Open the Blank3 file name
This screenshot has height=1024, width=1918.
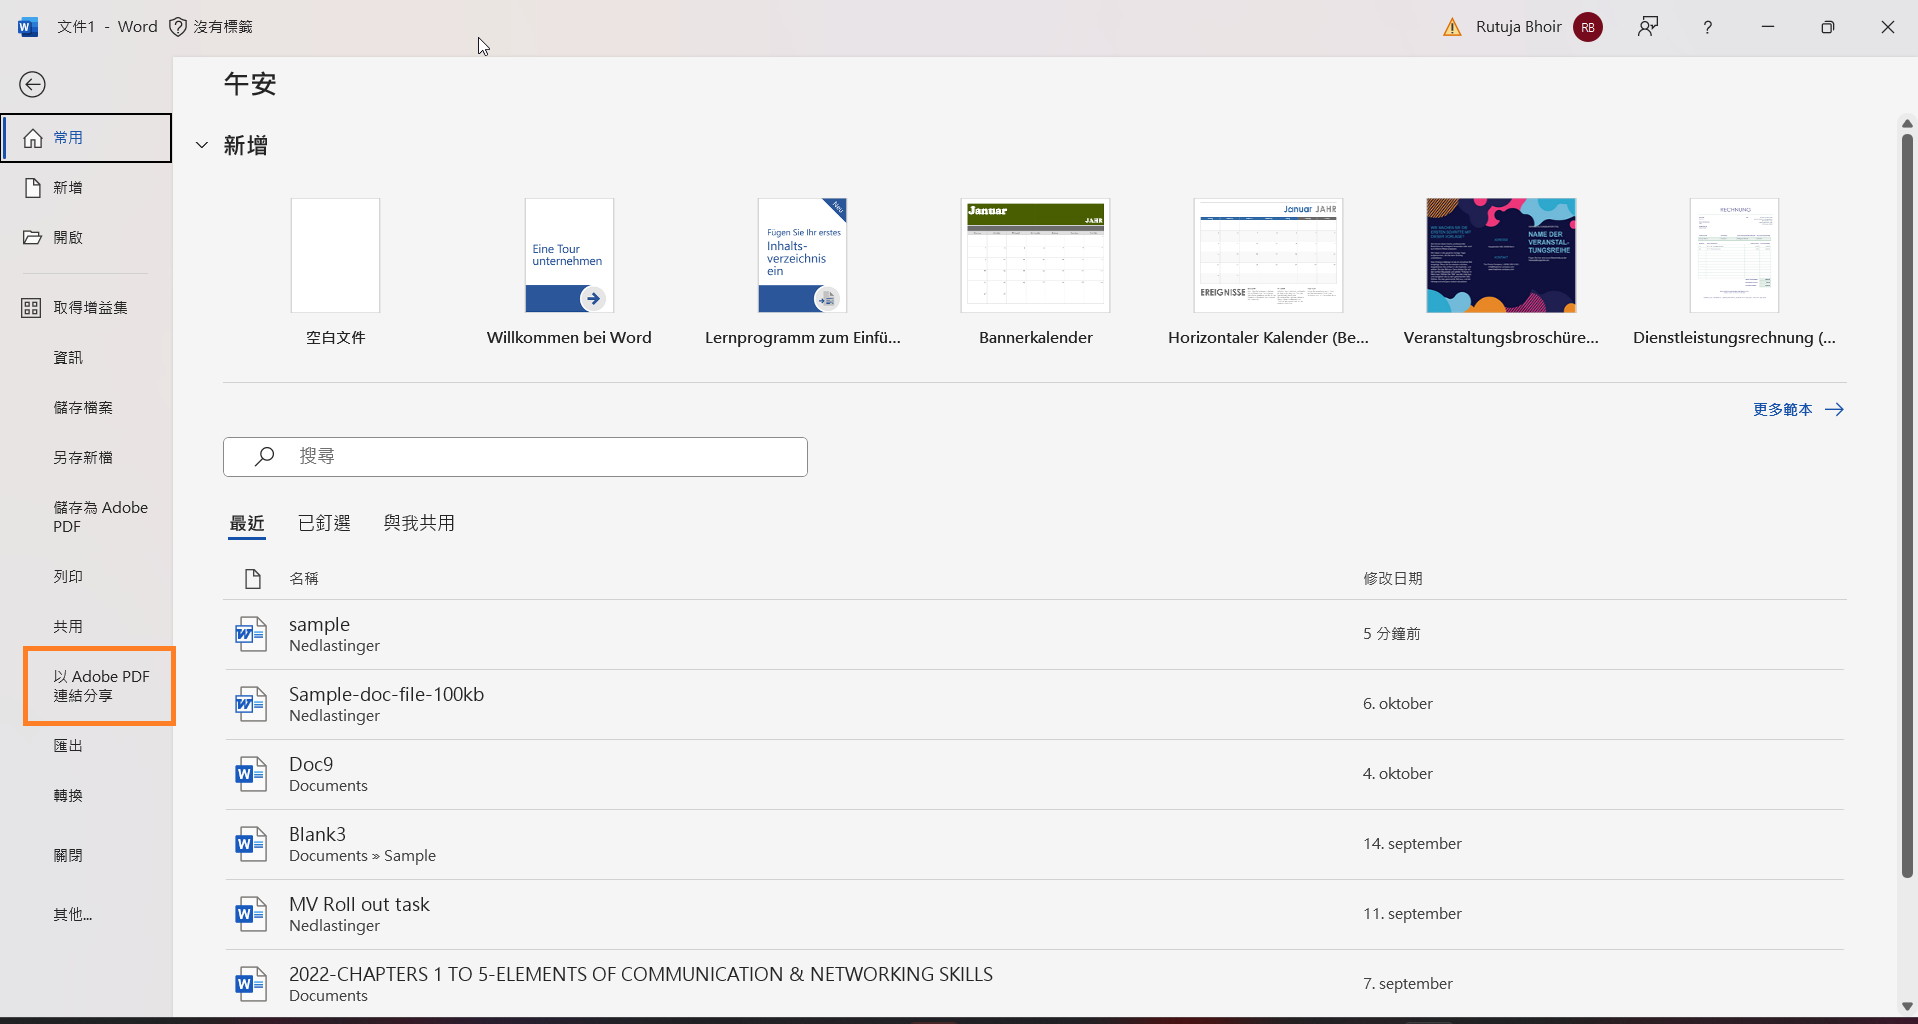click(317, 835)
